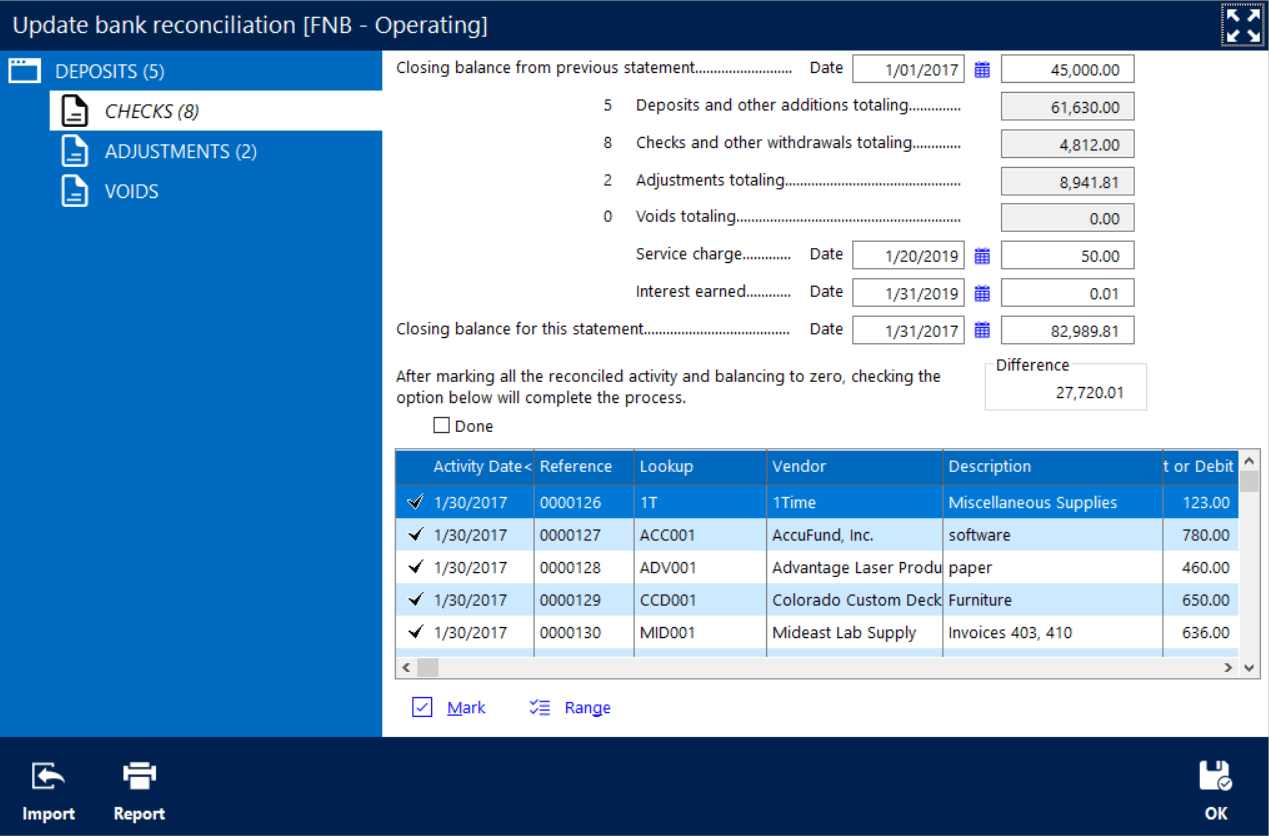Open the interest earned date calendar
1269x836 pixels.
[981, 292]
